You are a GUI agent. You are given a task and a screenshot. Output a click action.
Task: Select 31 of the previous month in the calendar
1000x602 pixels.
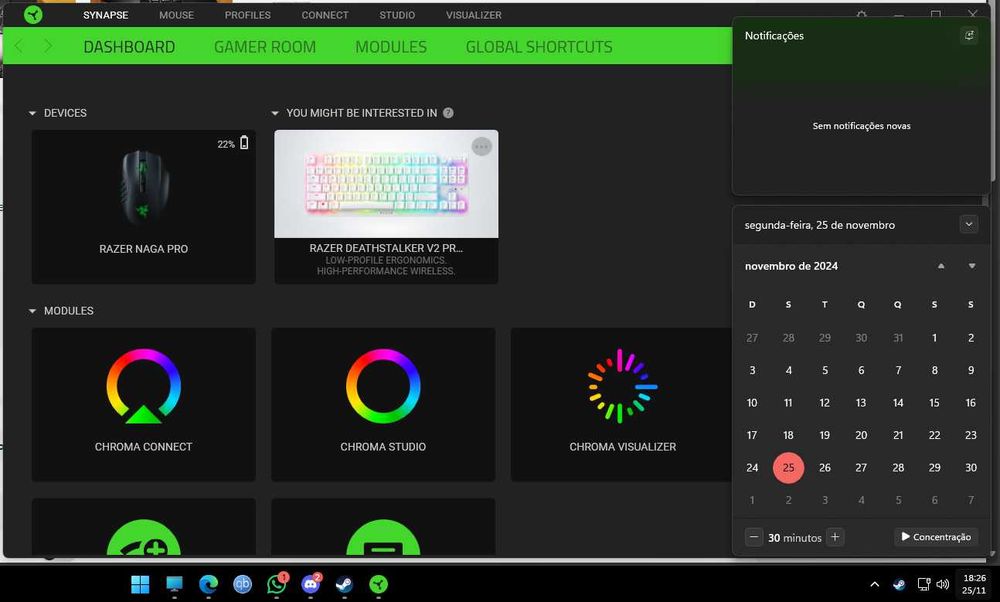898,337
